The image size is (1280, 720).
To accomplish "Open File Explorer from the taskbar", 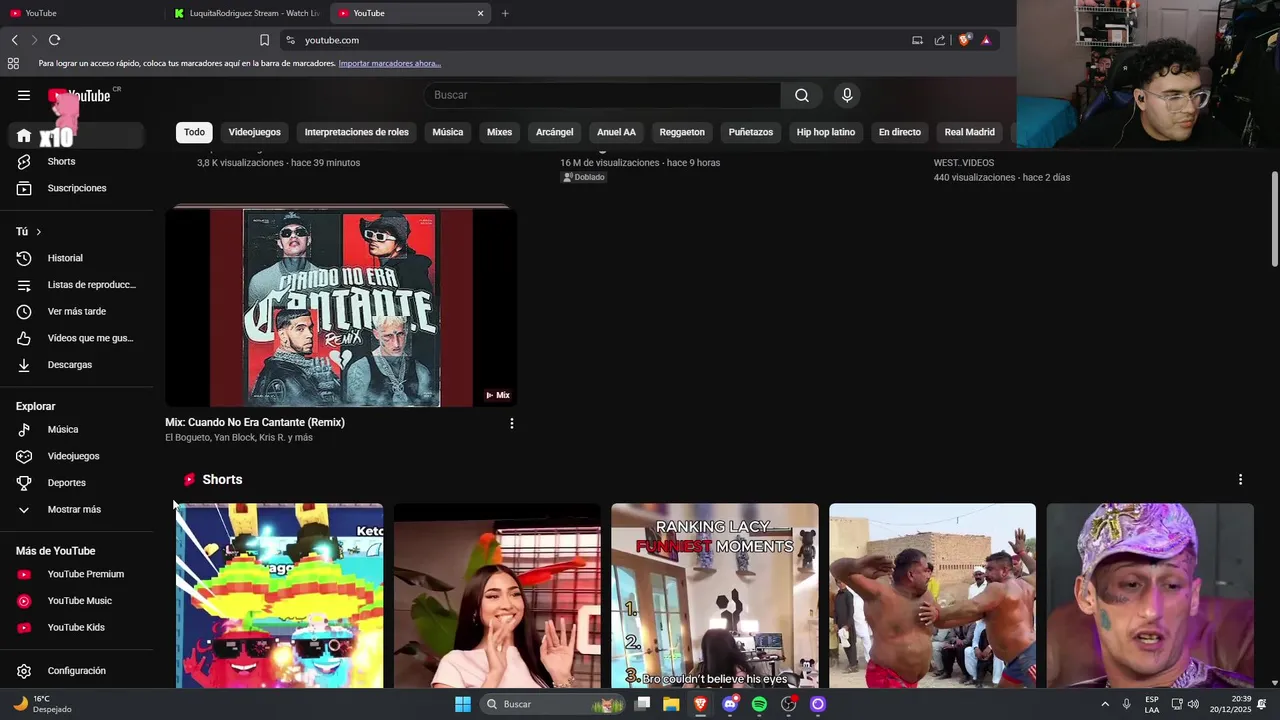I will (x=671, y=704).
